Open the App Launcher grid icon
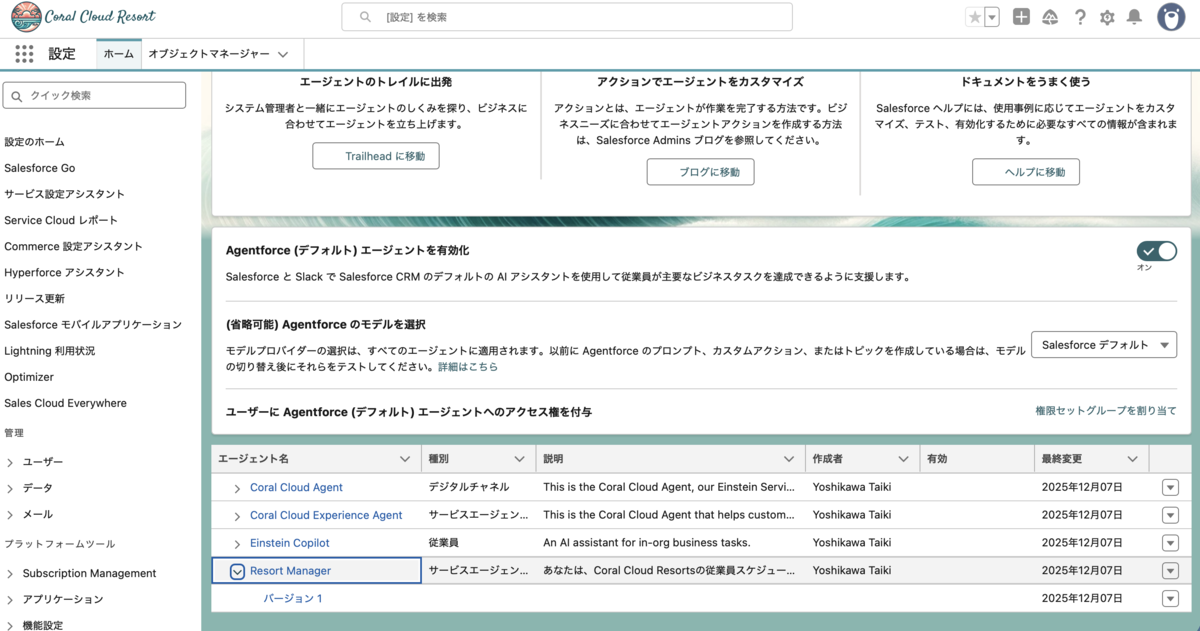The height and width of the screenshot is (631, 1200). tap(24, 54)
